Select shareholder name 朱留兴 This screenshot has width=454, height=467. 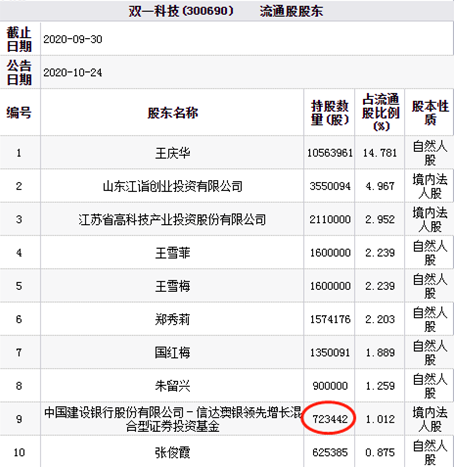[172, 386]
